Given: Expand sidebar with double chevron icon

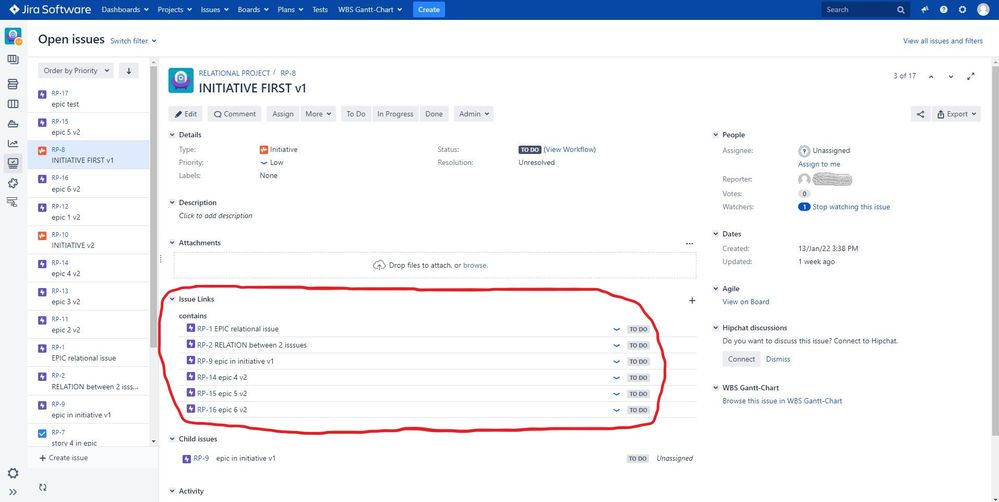Looking at the screenshot, I should [13, 492].
